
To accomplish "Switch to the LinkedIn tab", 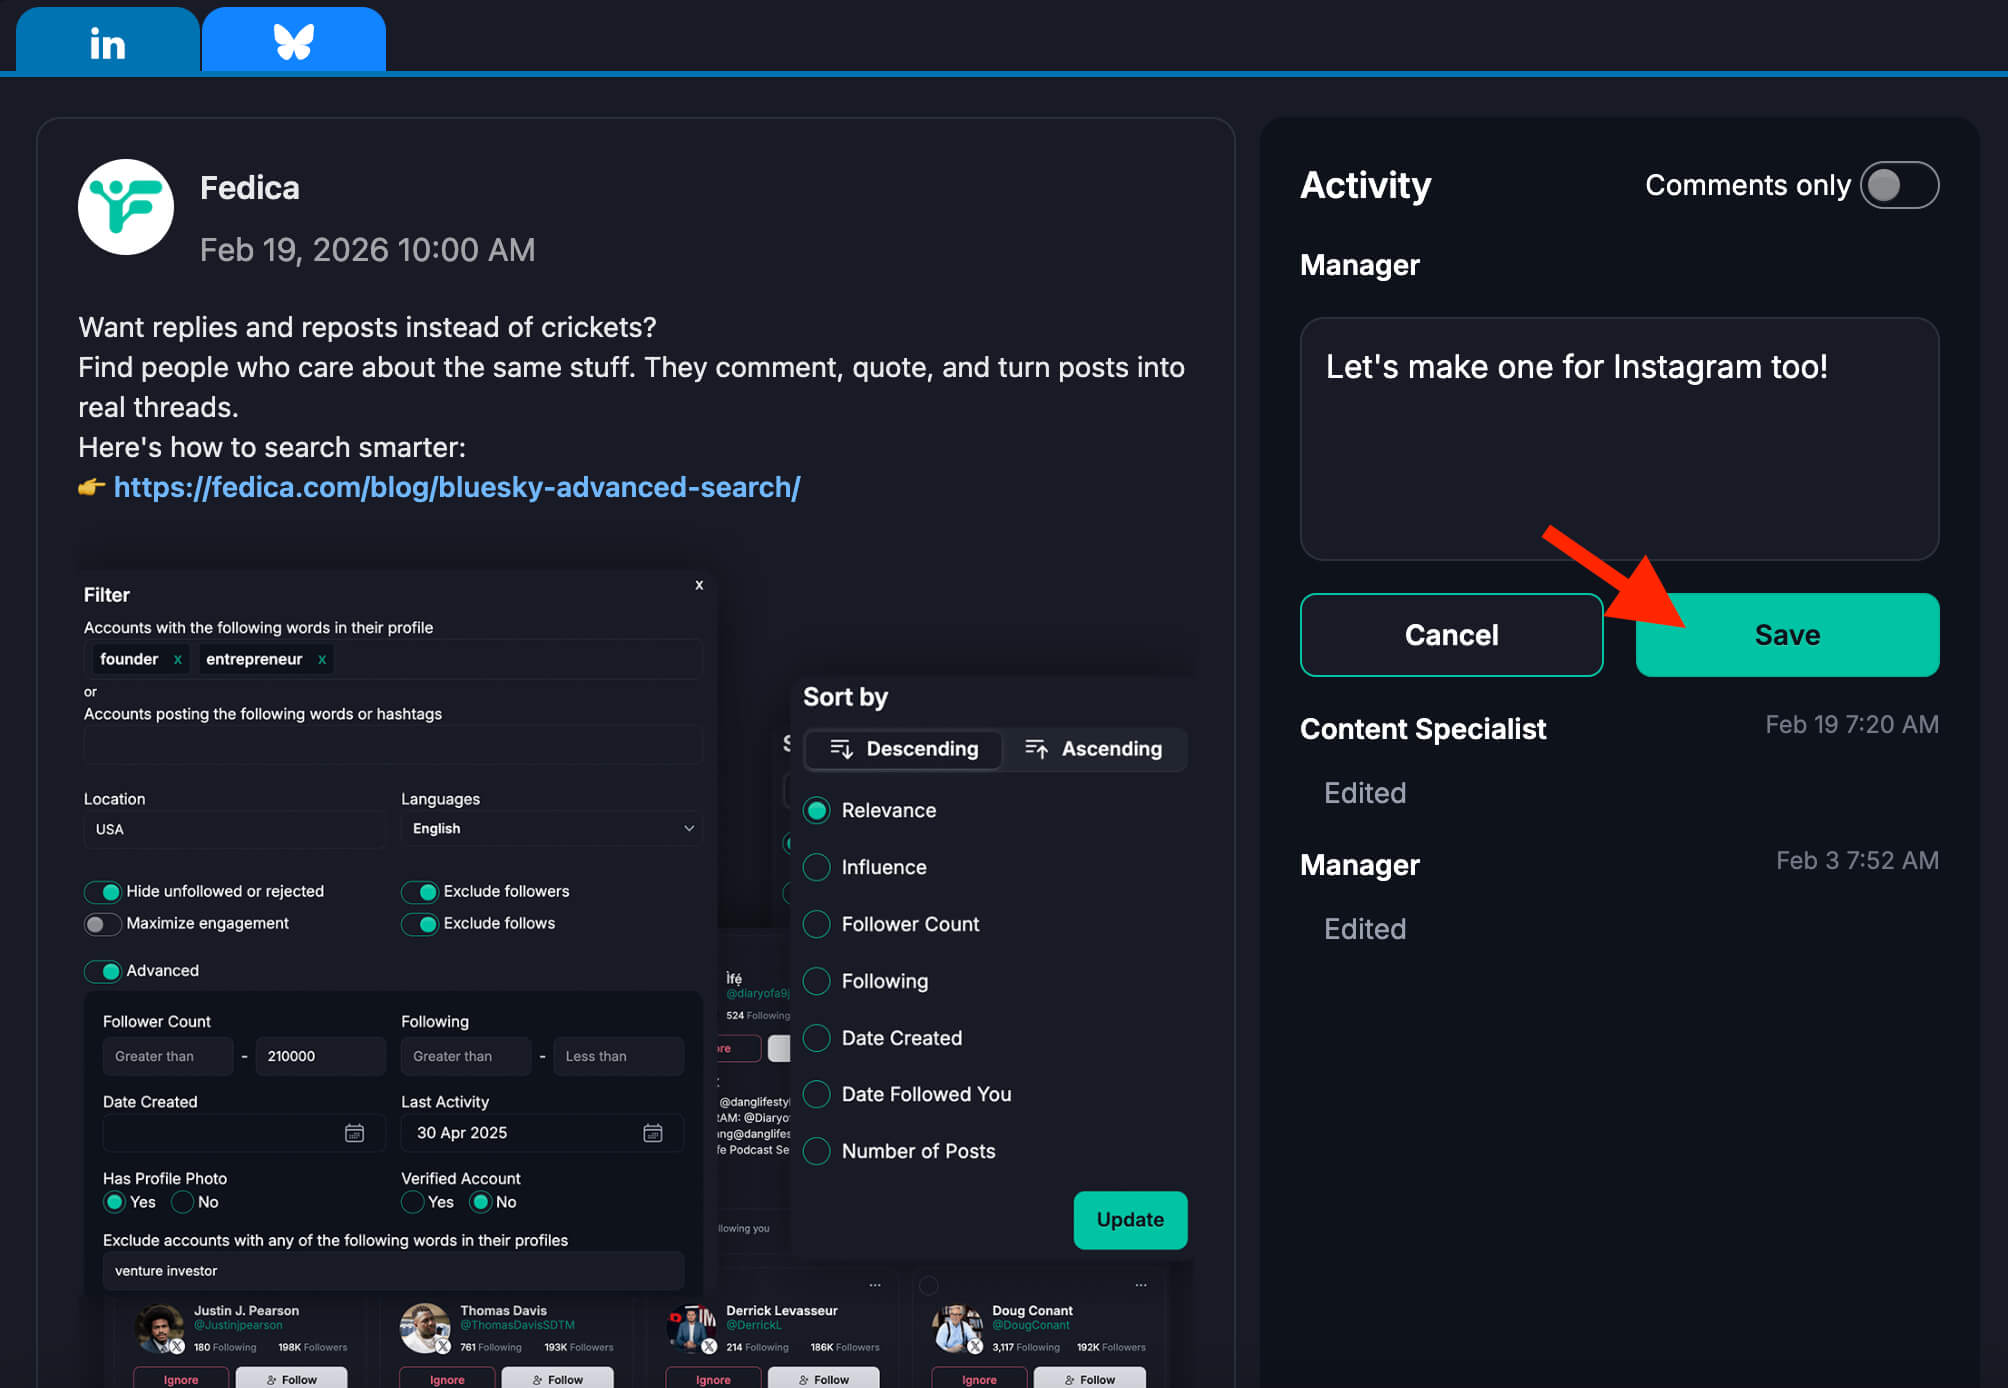I will [x=106, y=40].
